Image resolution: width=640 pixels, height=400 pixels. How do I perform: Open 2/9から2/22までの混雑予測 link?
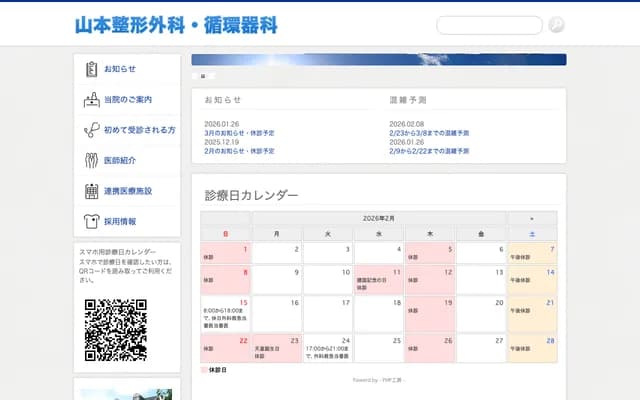[430, 151]
